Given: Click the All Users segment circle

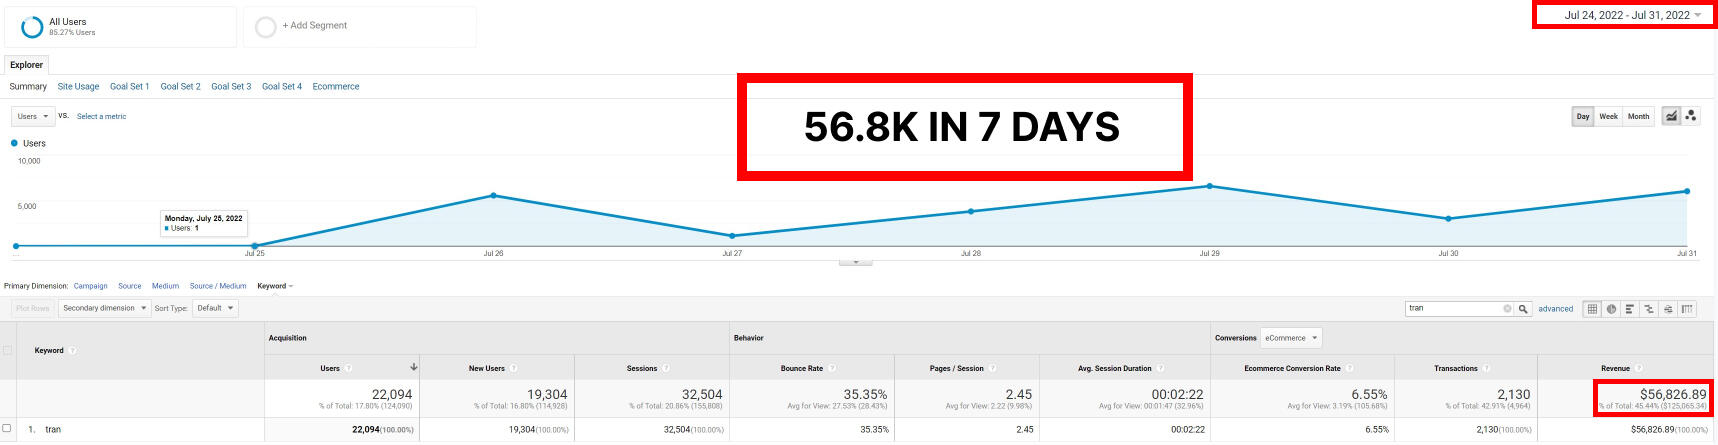Looking at the screenshot, I should (x=32, y=27).
